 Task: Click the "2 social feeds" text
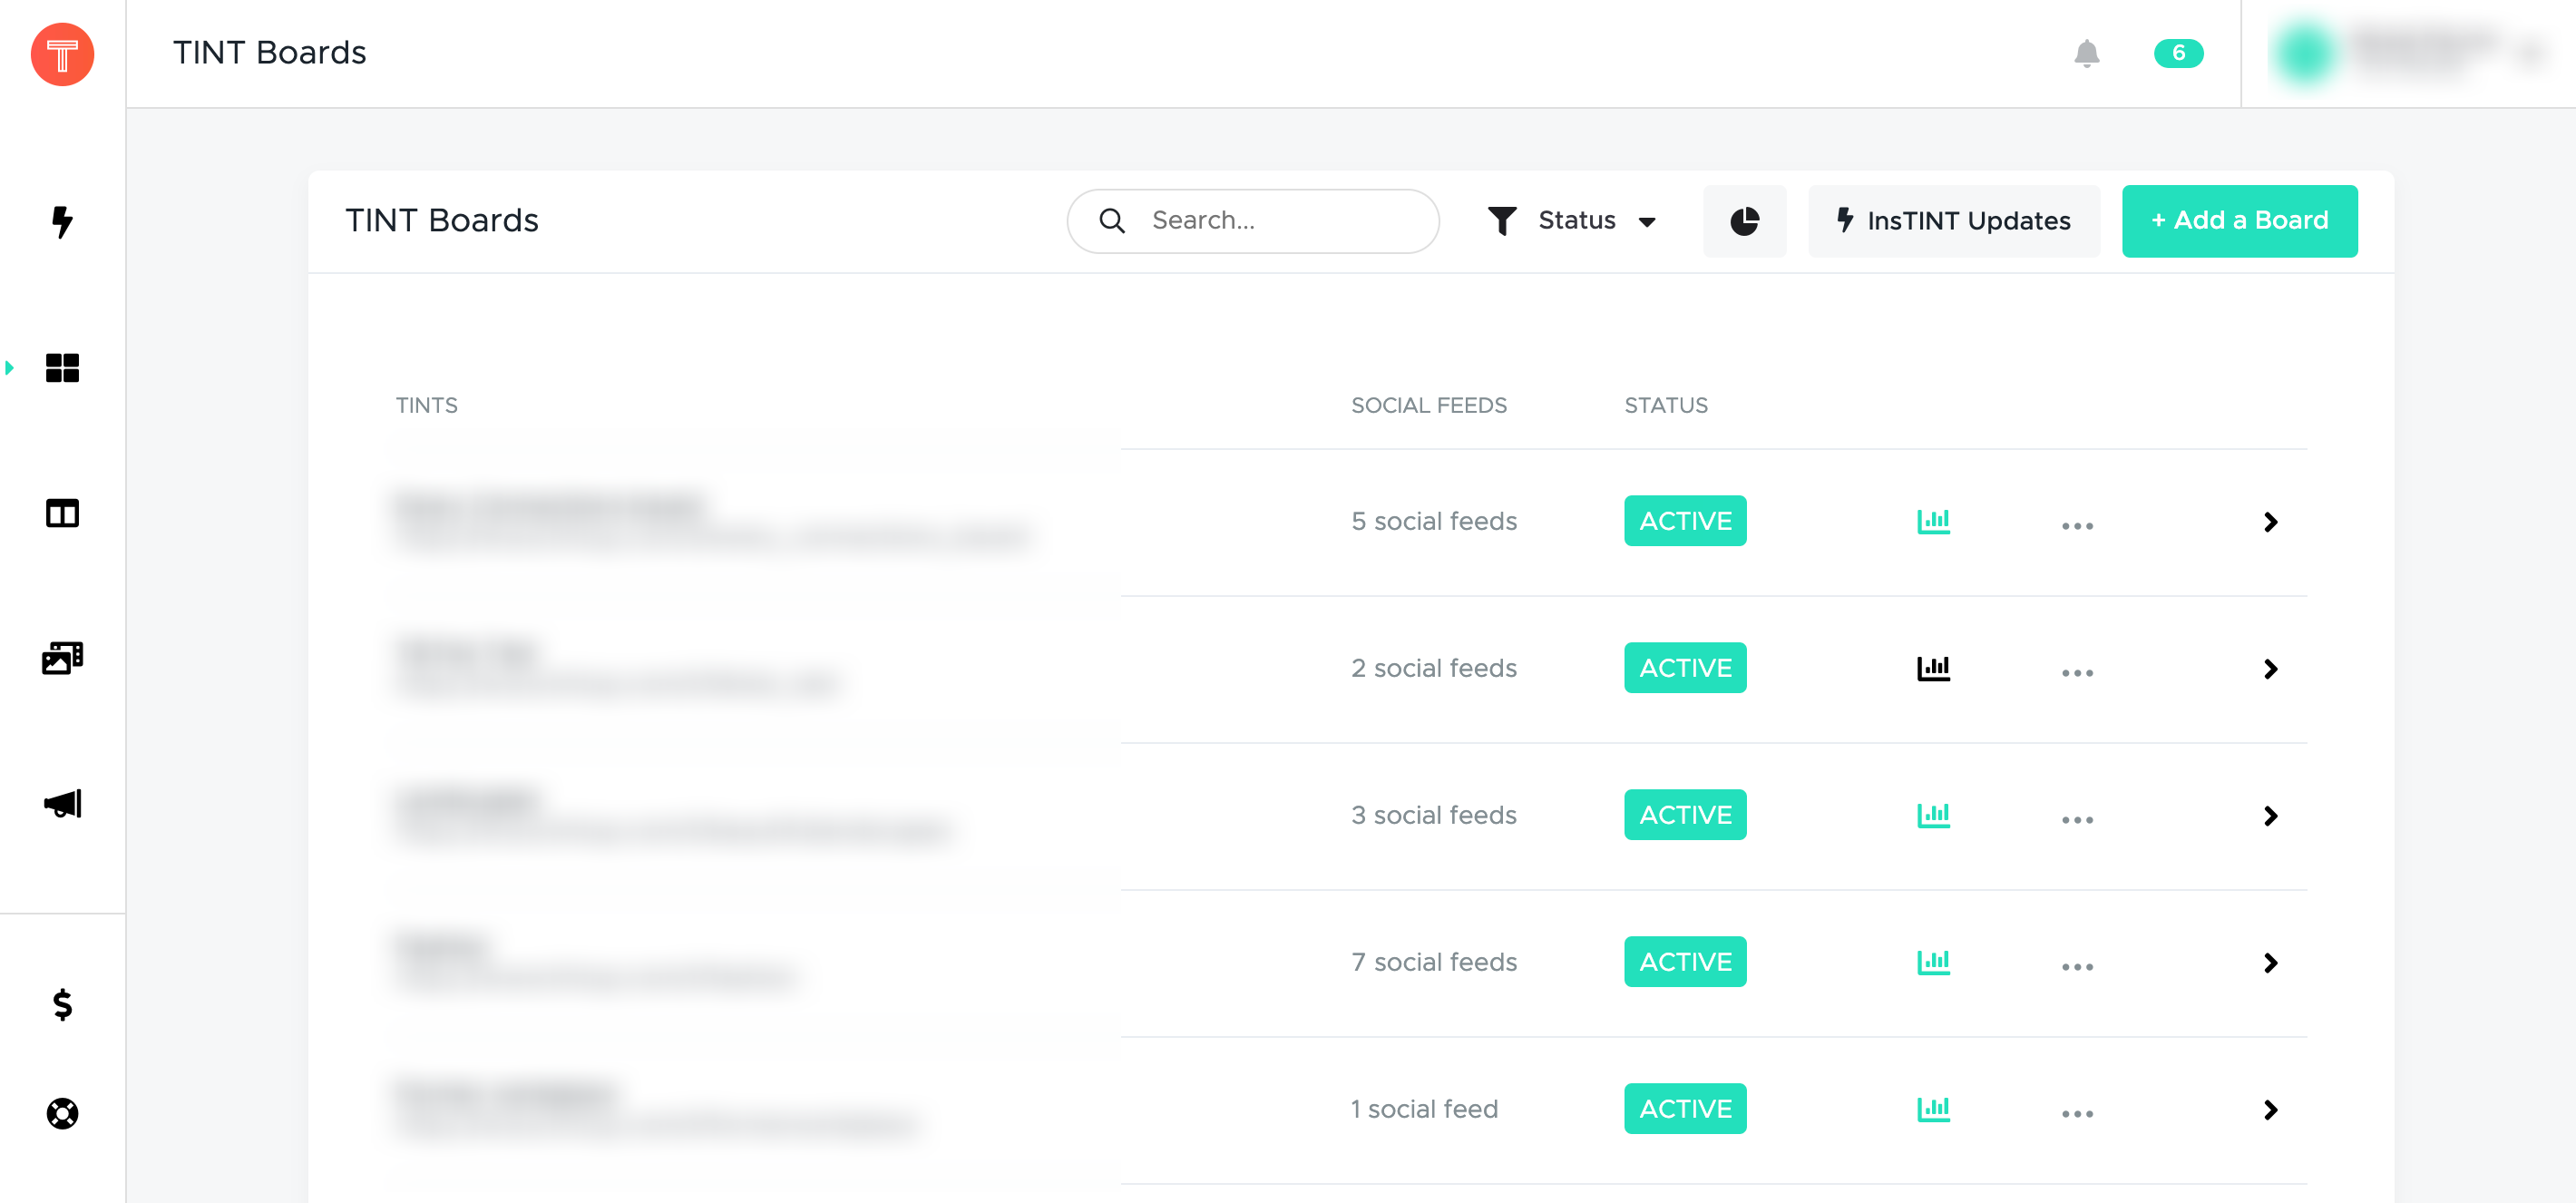pyautogui.click(x=1434, y=668)
